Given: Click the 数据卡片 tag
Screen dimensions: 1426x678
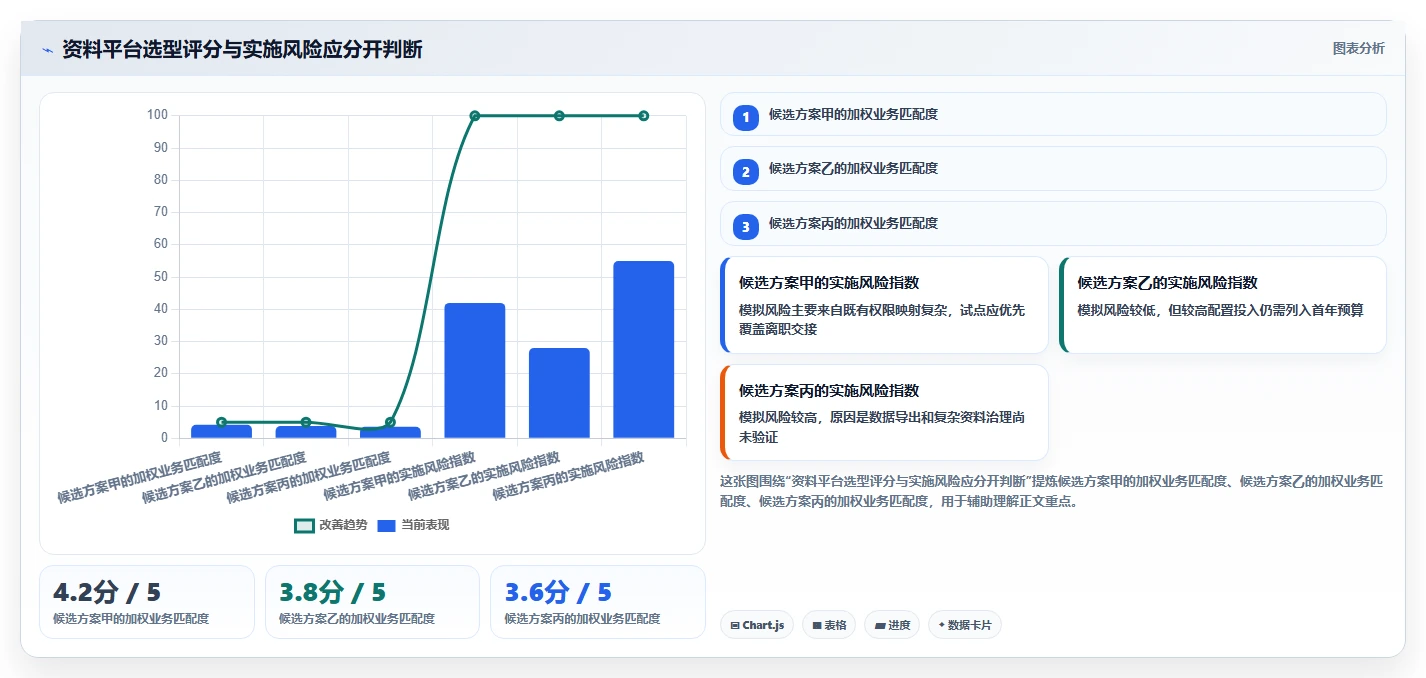Looking at the screenshot, I should coord(965,625).
